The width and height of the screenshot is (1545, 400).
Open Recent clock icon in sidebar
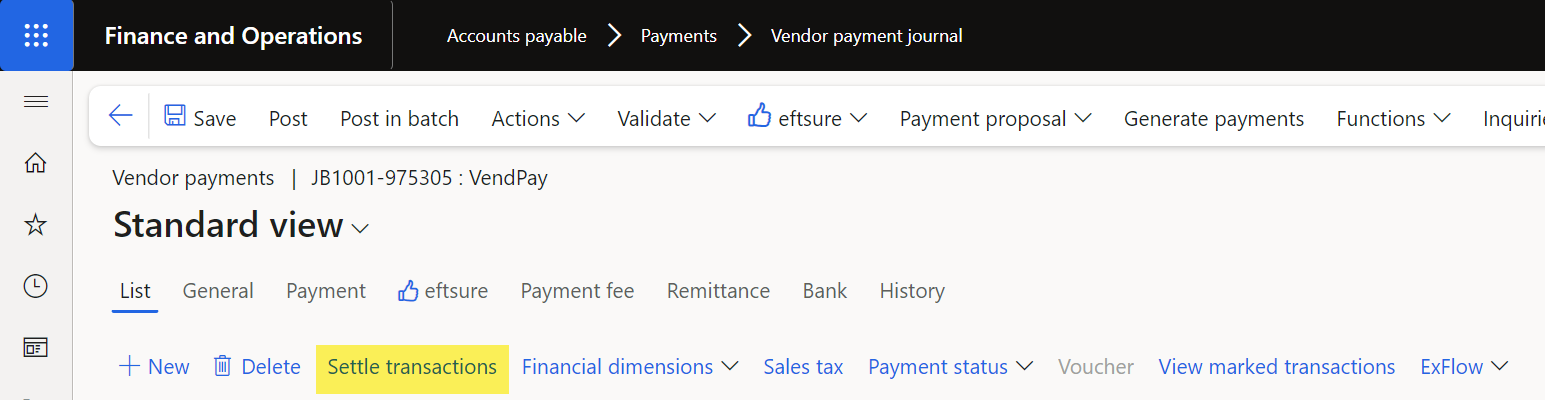(36, 287)
